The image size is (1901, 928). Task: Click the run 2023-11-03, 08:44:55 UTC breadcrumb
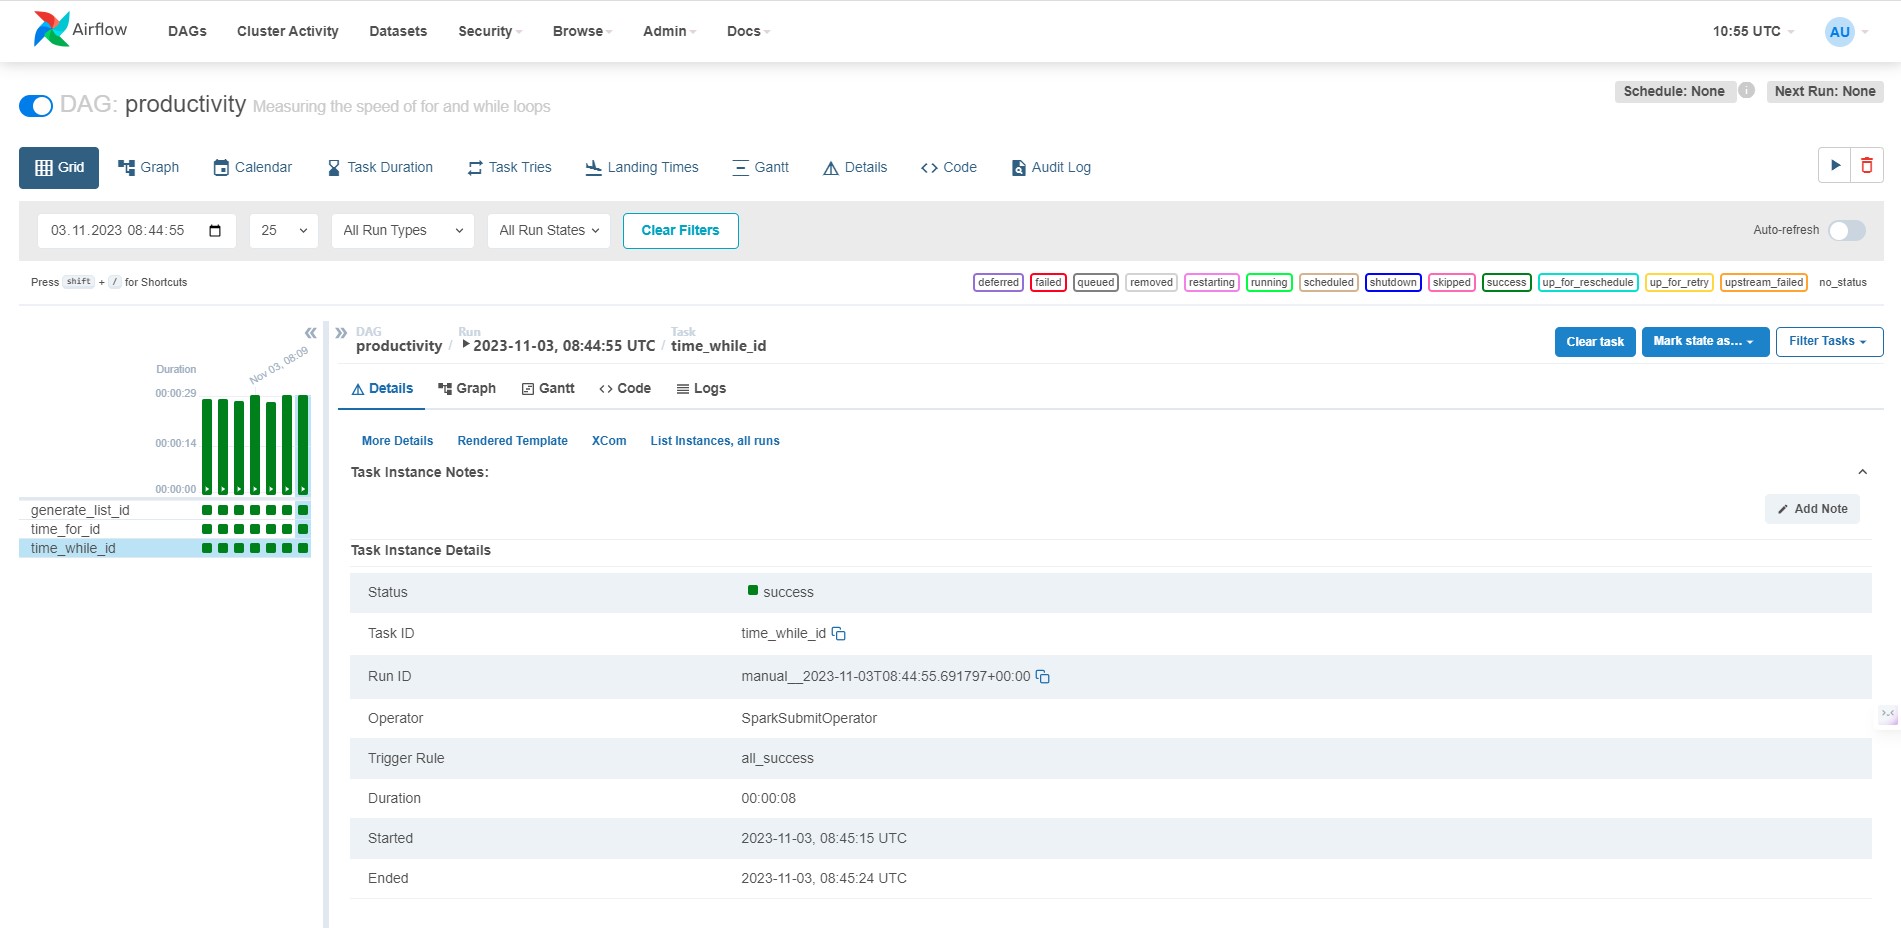[559, 346]
